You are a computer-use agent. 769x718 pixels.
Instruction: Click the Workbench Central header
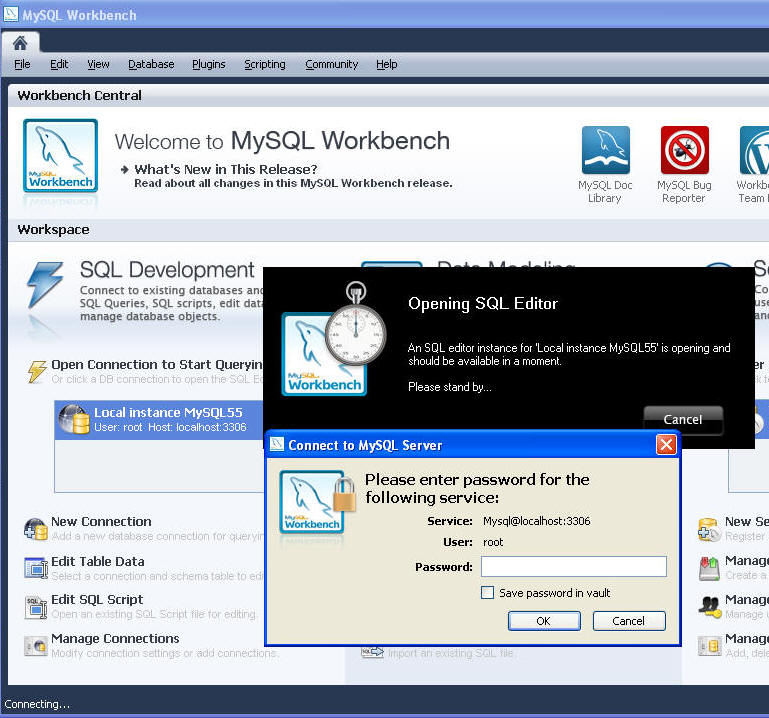coord(79,95)
